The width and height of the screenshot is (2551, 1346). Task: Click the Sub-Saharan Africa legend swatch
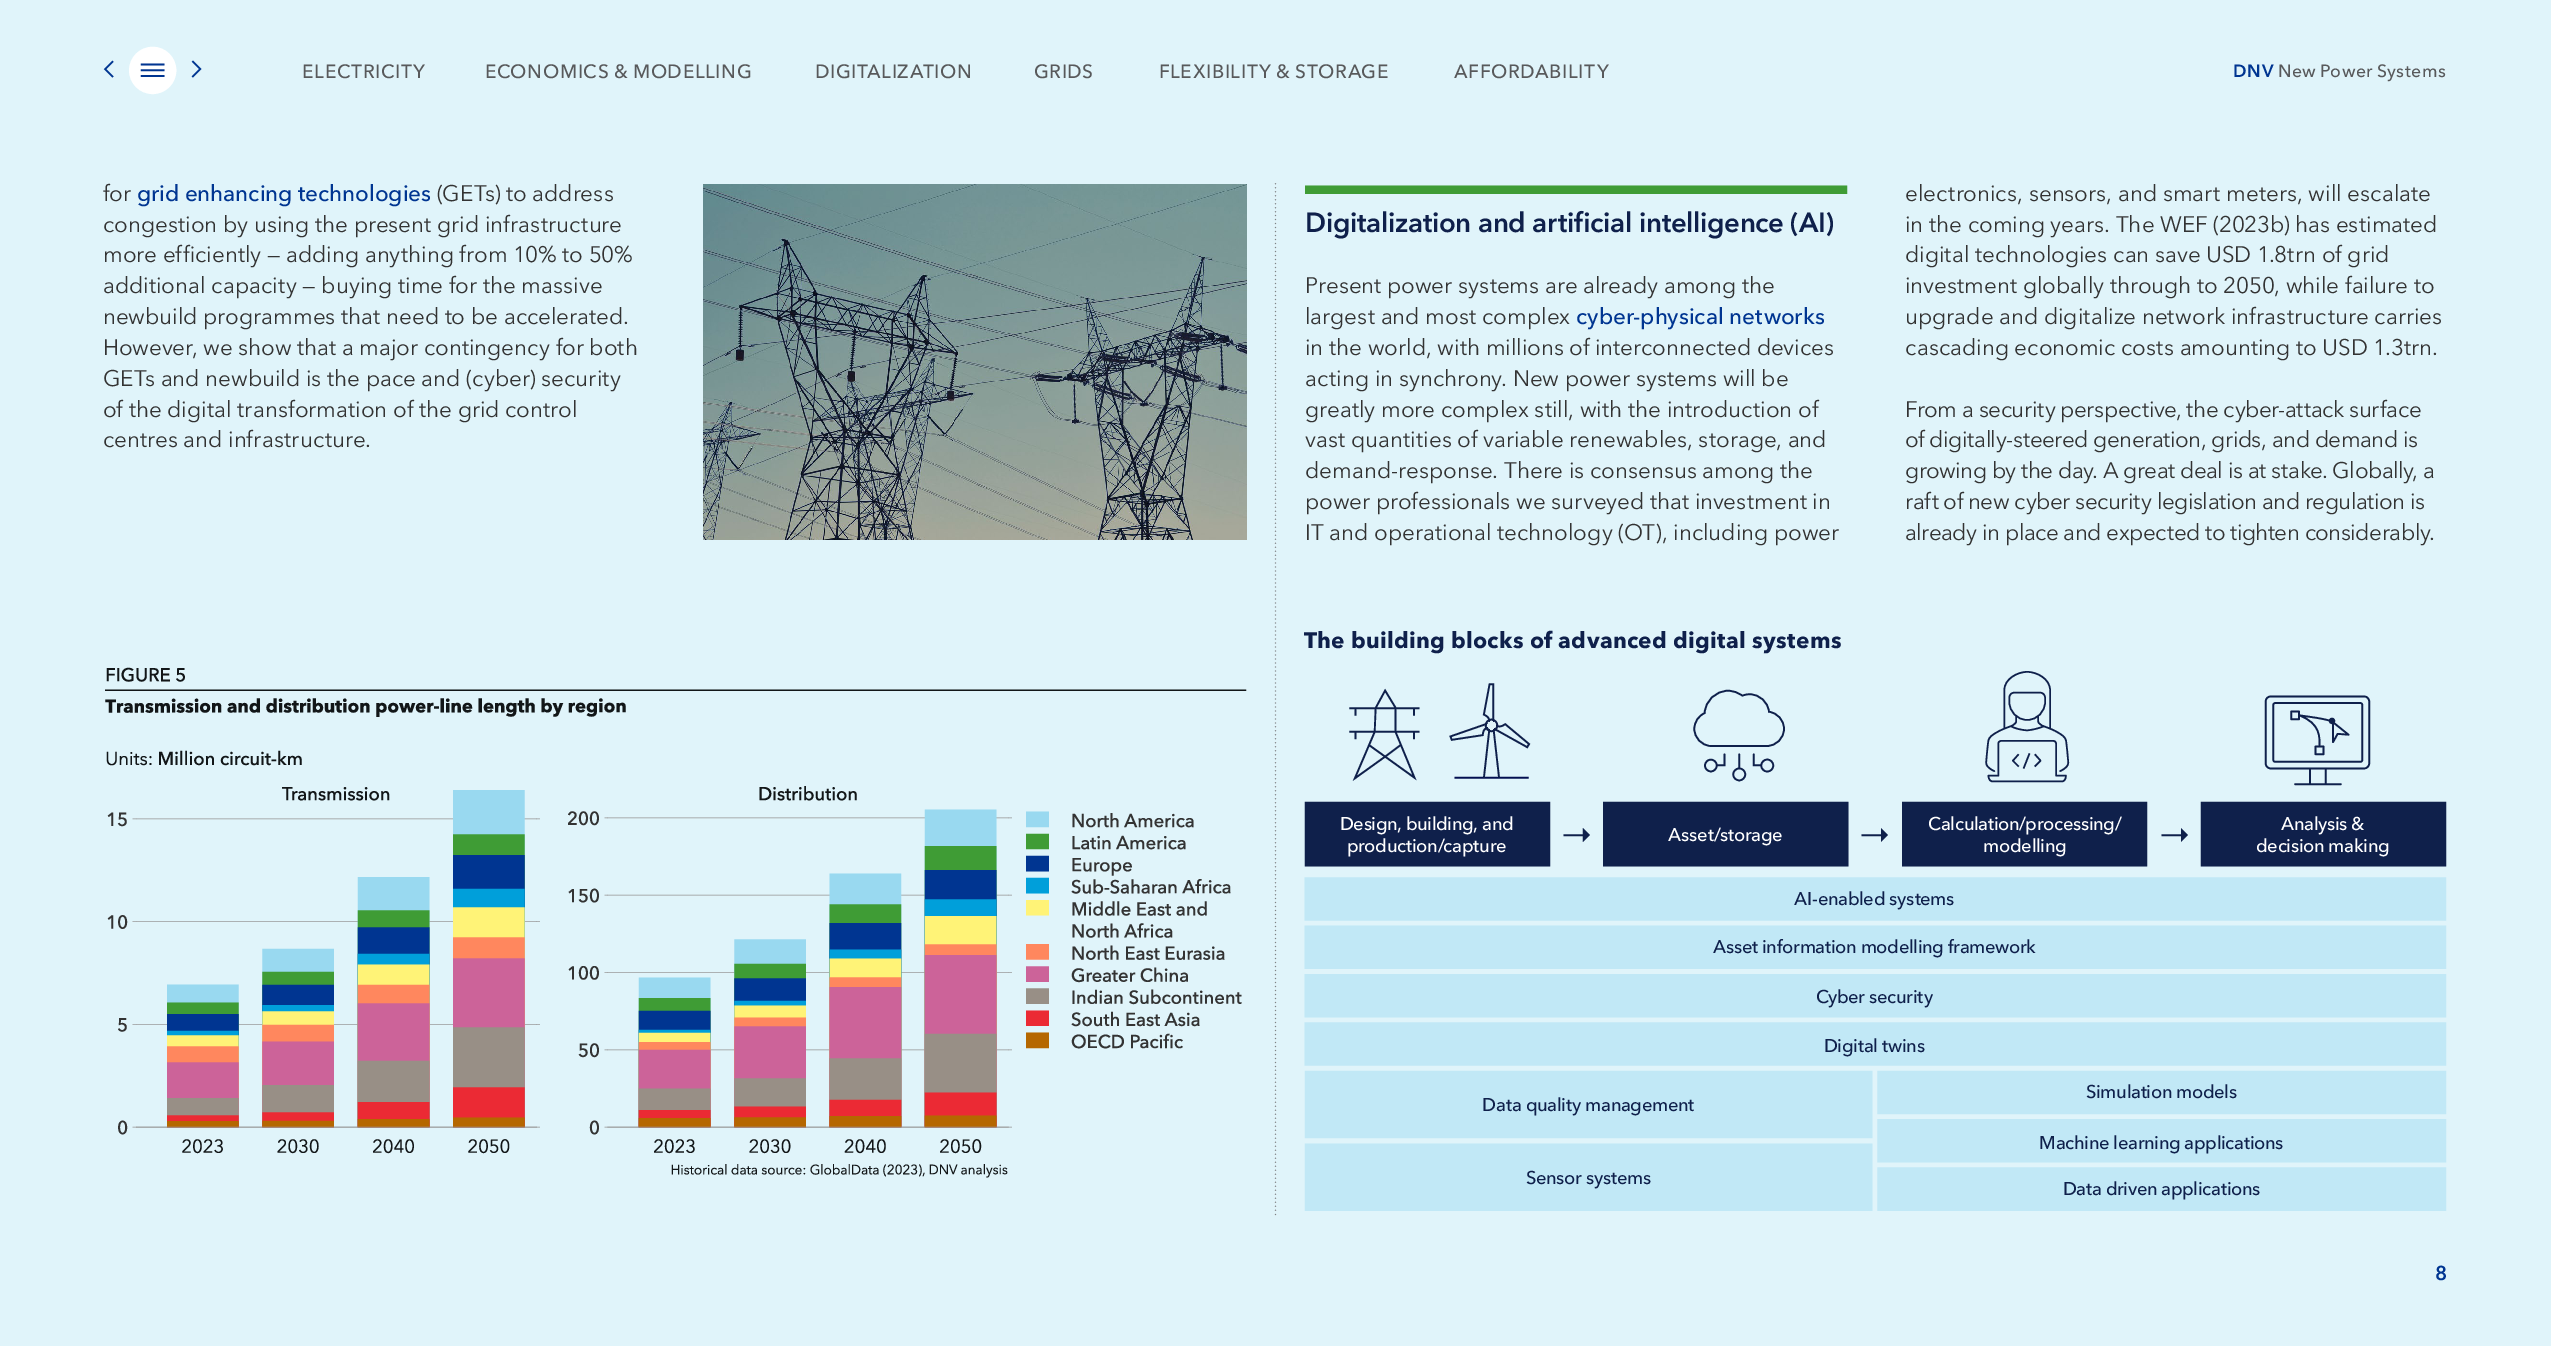coord(1037,886)
